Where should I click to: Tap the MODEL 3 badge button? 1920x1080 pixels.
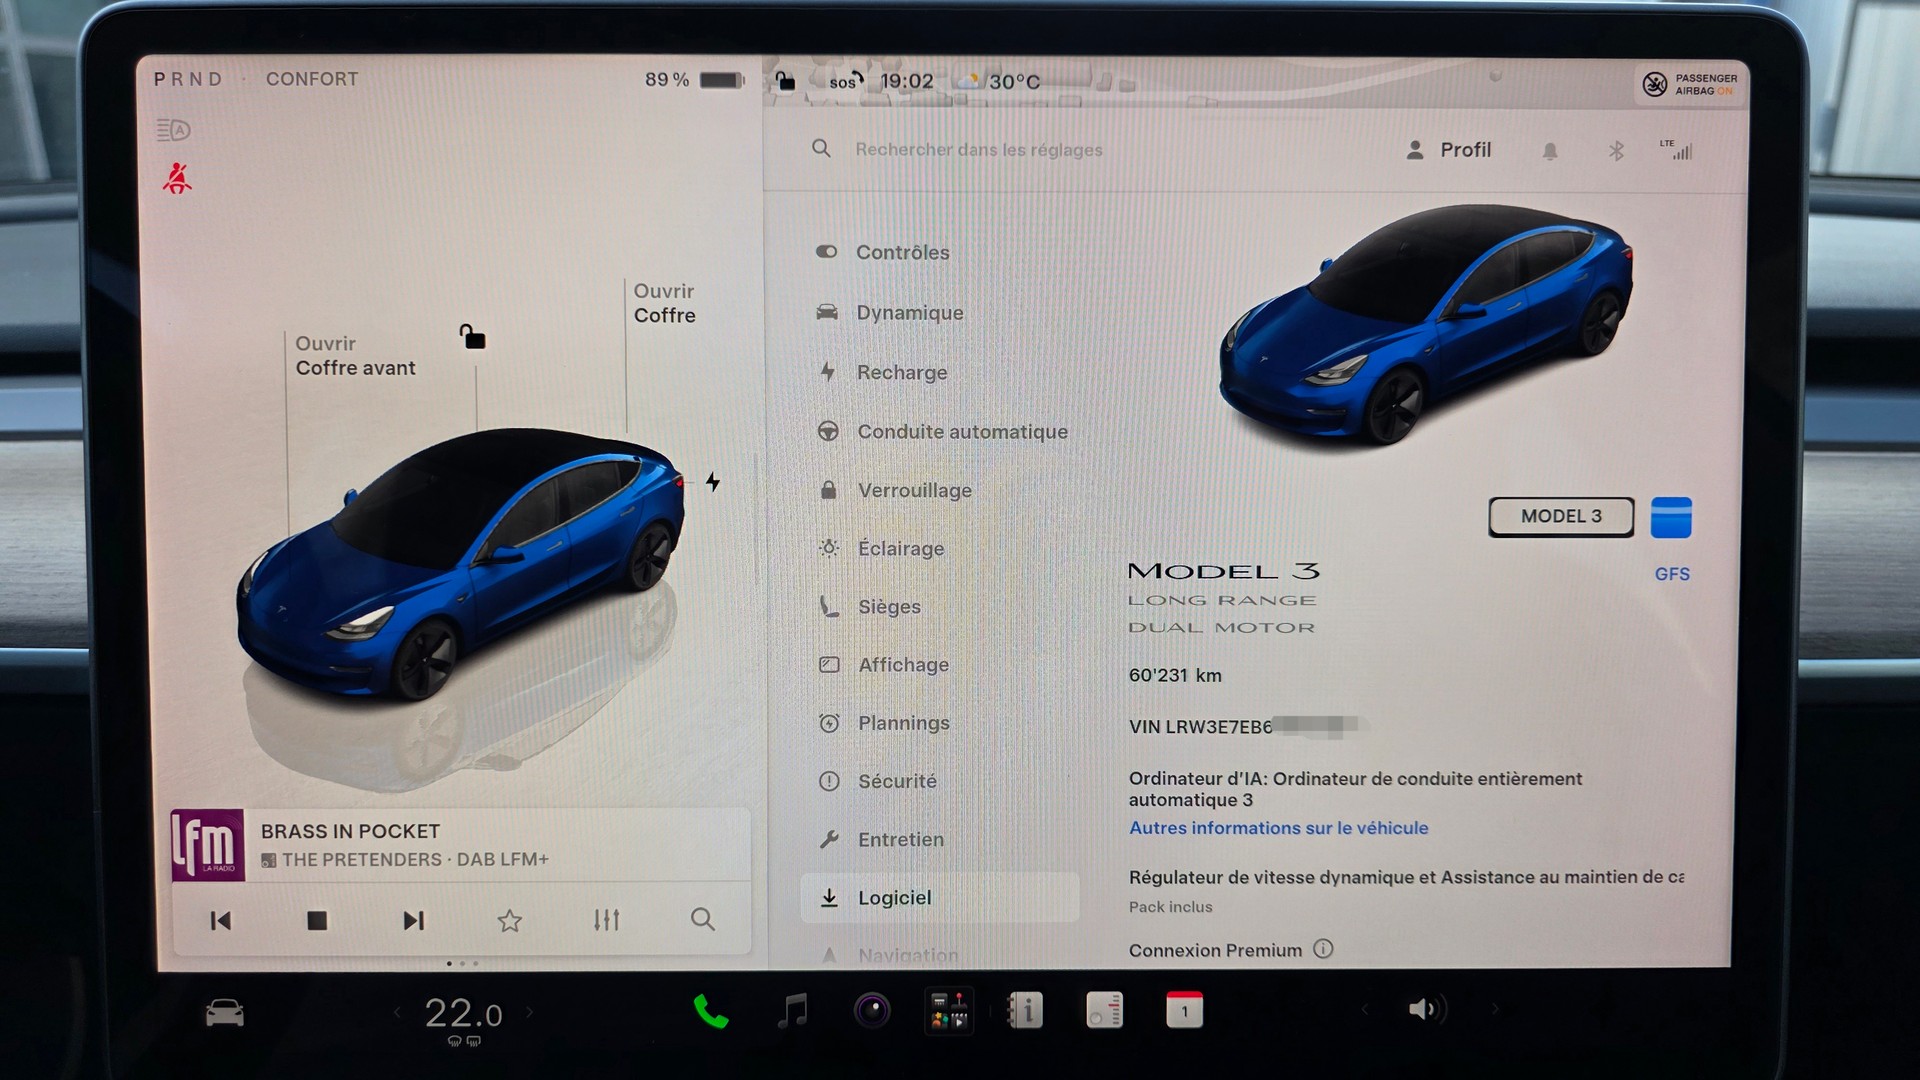pos(1561,516)
